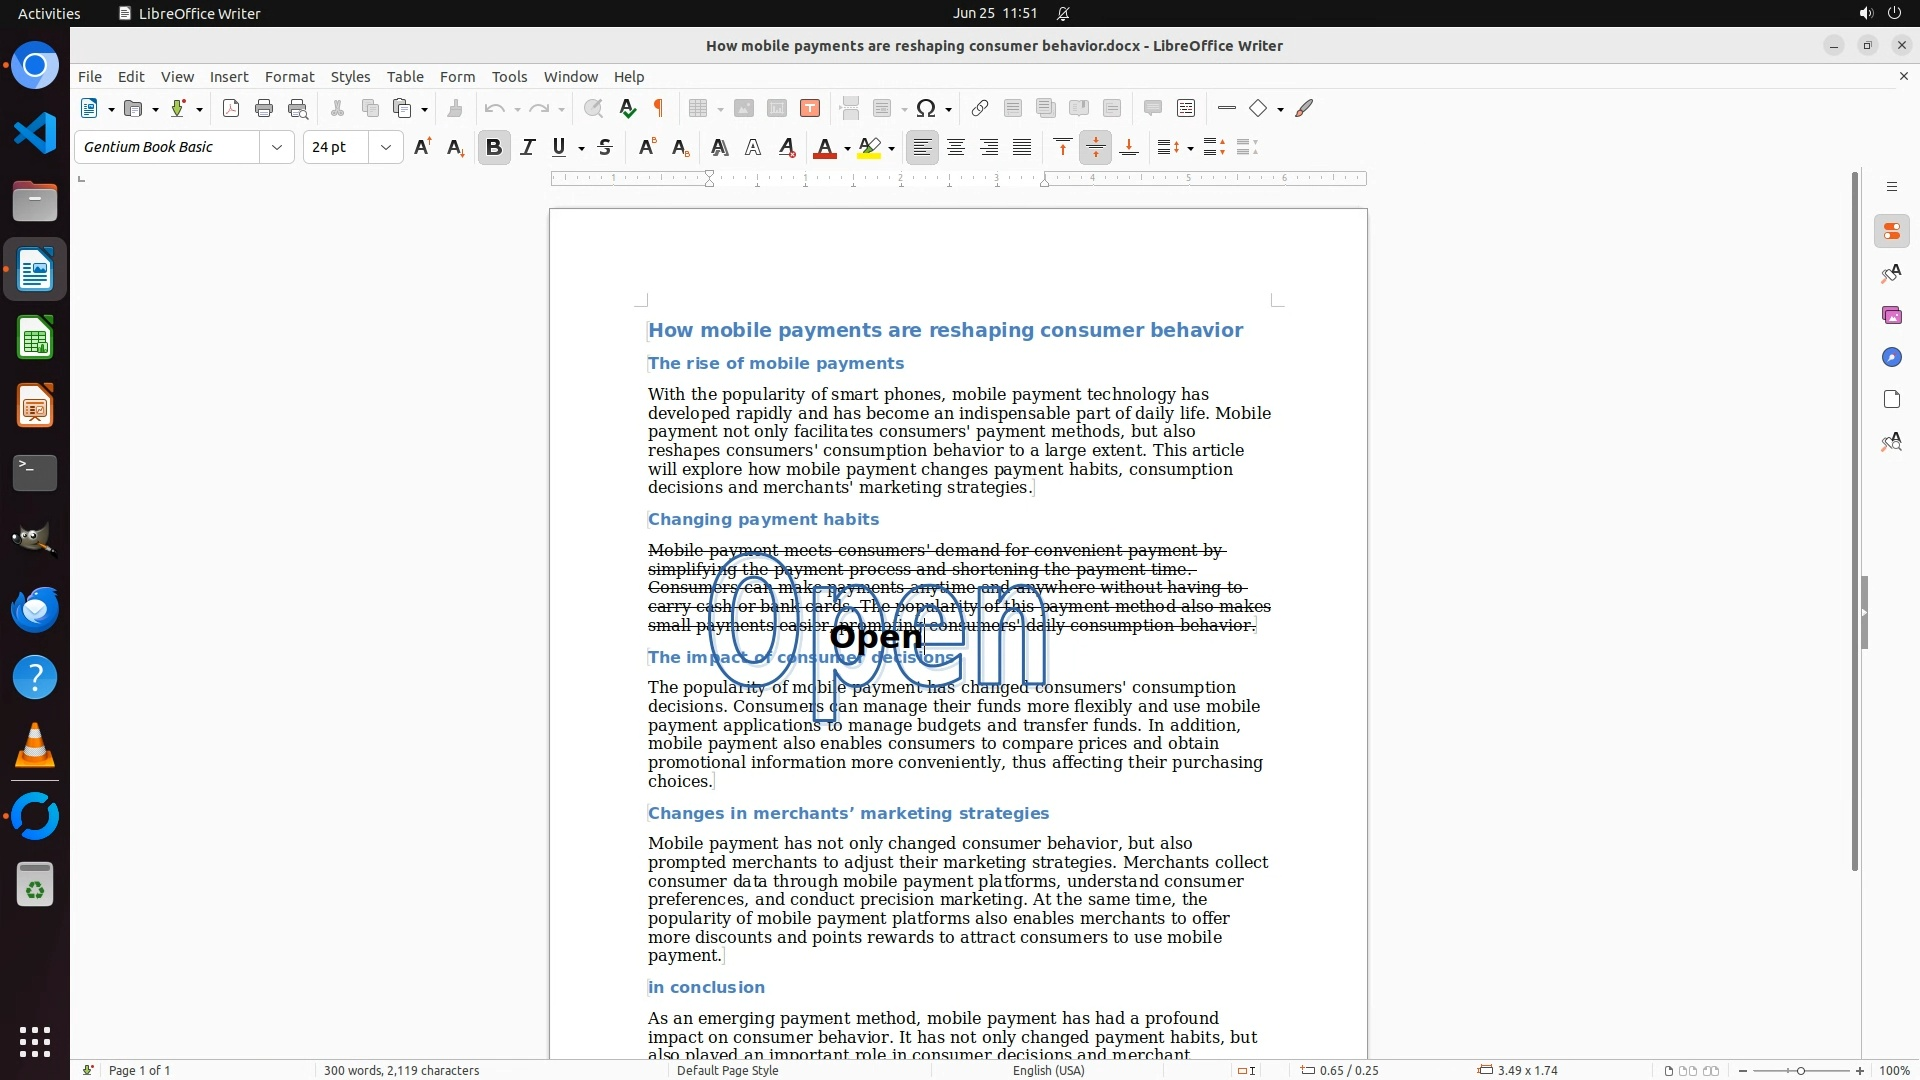Toggle formatting marks pilcrow icon
The width and height of the screenshot is (1920, 1080).
pyautogui.click(x=659, y=109)
